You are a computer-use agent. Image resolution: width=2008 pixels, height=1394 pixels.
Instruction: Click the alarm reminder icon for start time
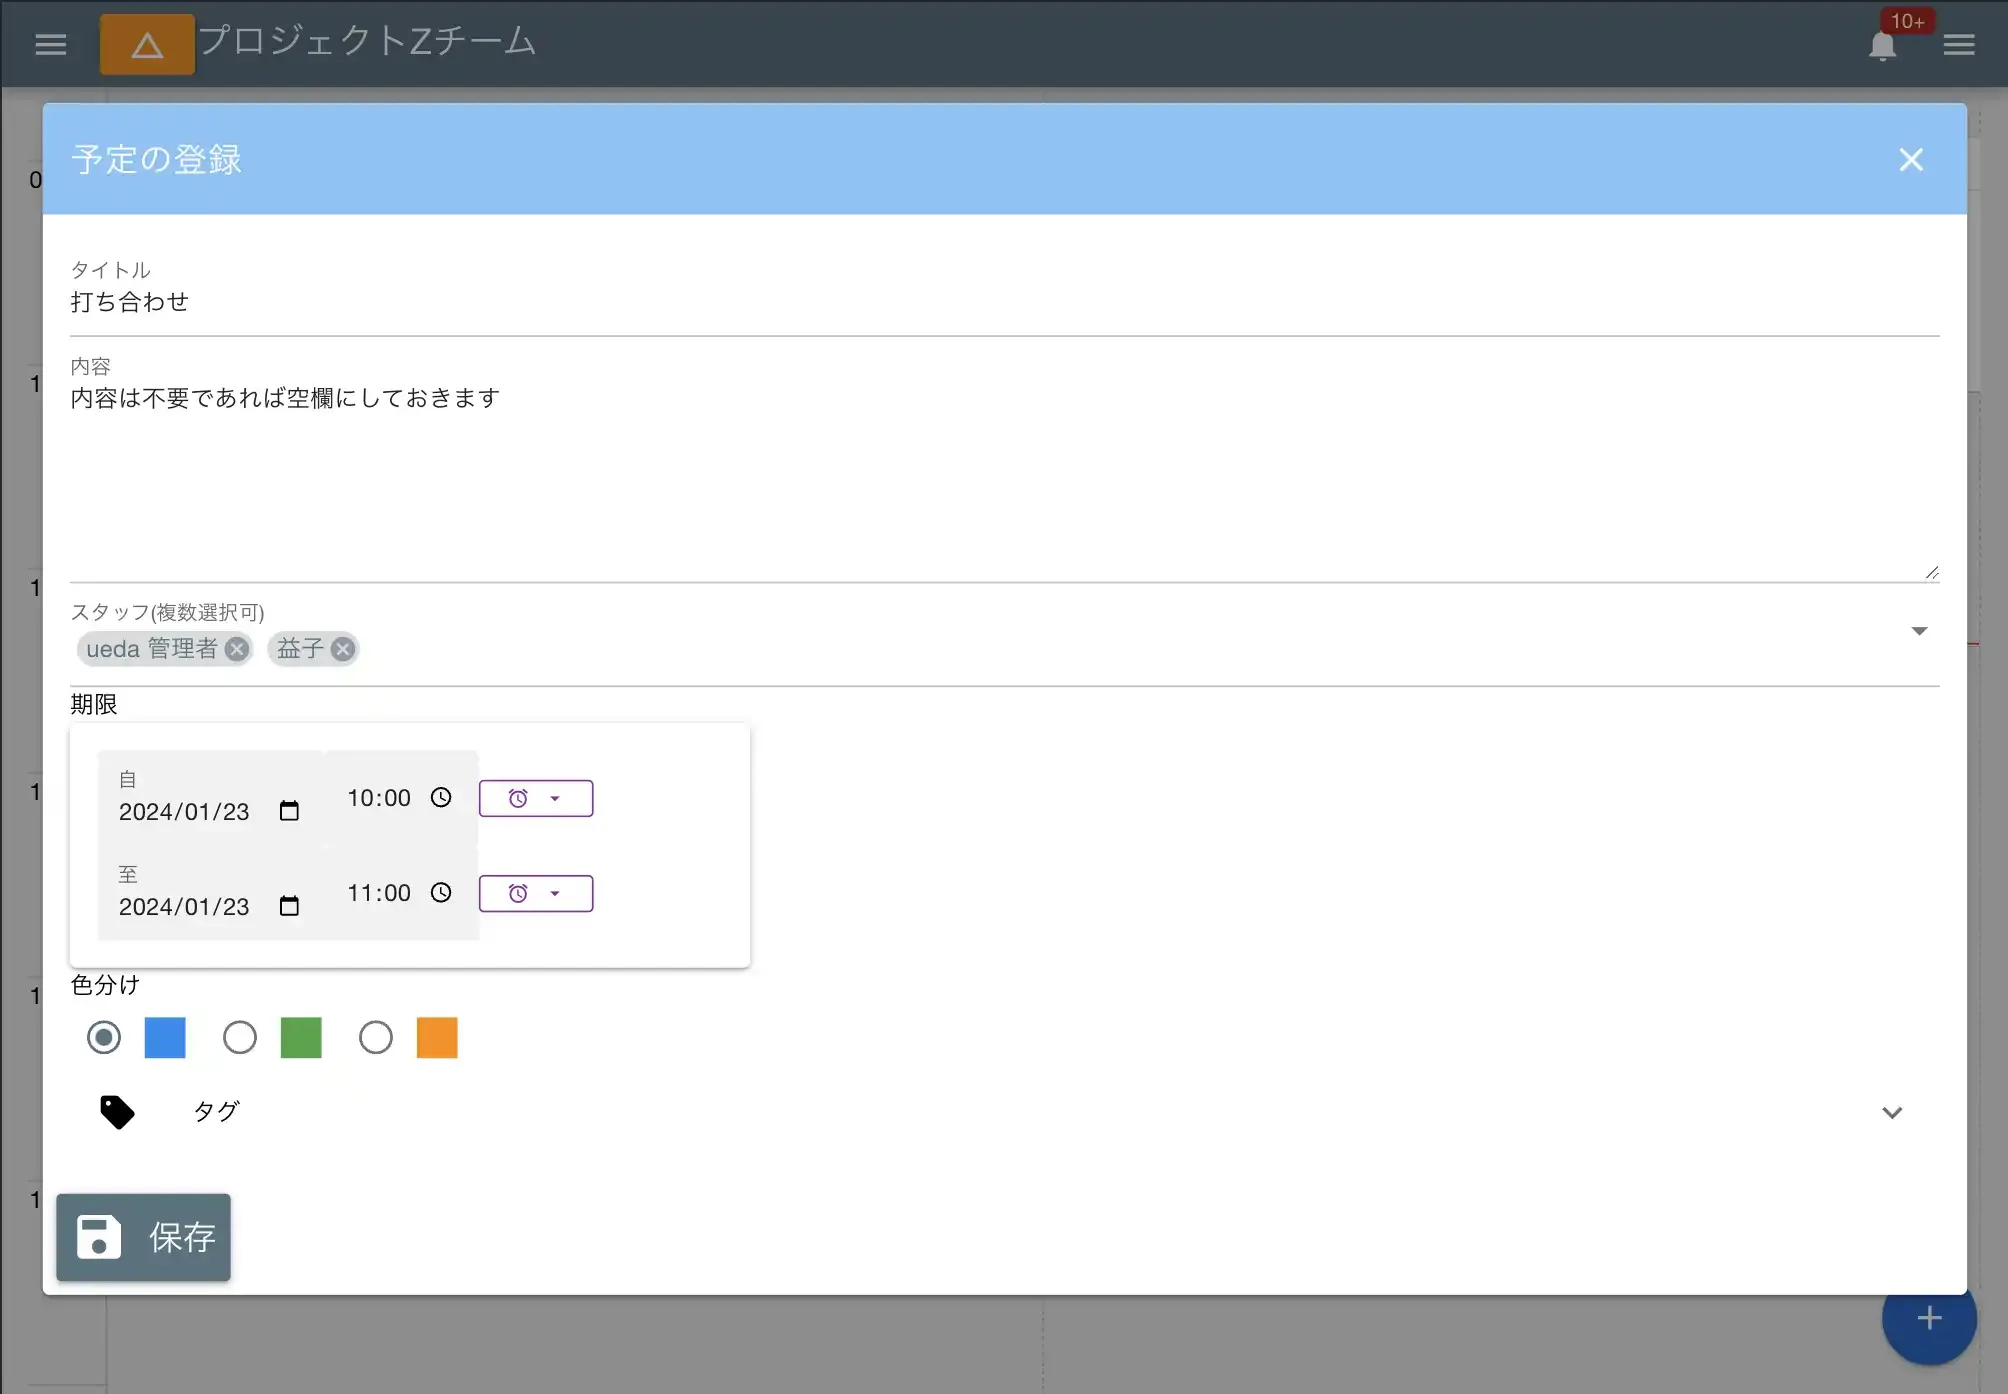(519, 798)
